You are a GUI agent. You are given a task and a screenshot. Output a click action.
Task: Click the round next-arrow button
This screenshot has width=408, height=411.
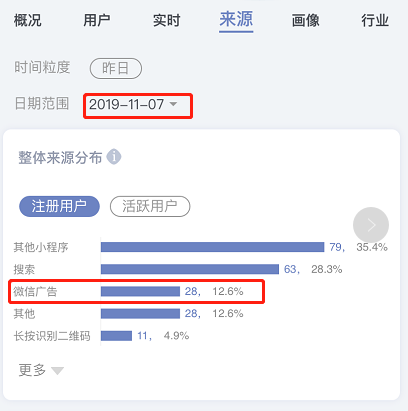click(371, 225)
